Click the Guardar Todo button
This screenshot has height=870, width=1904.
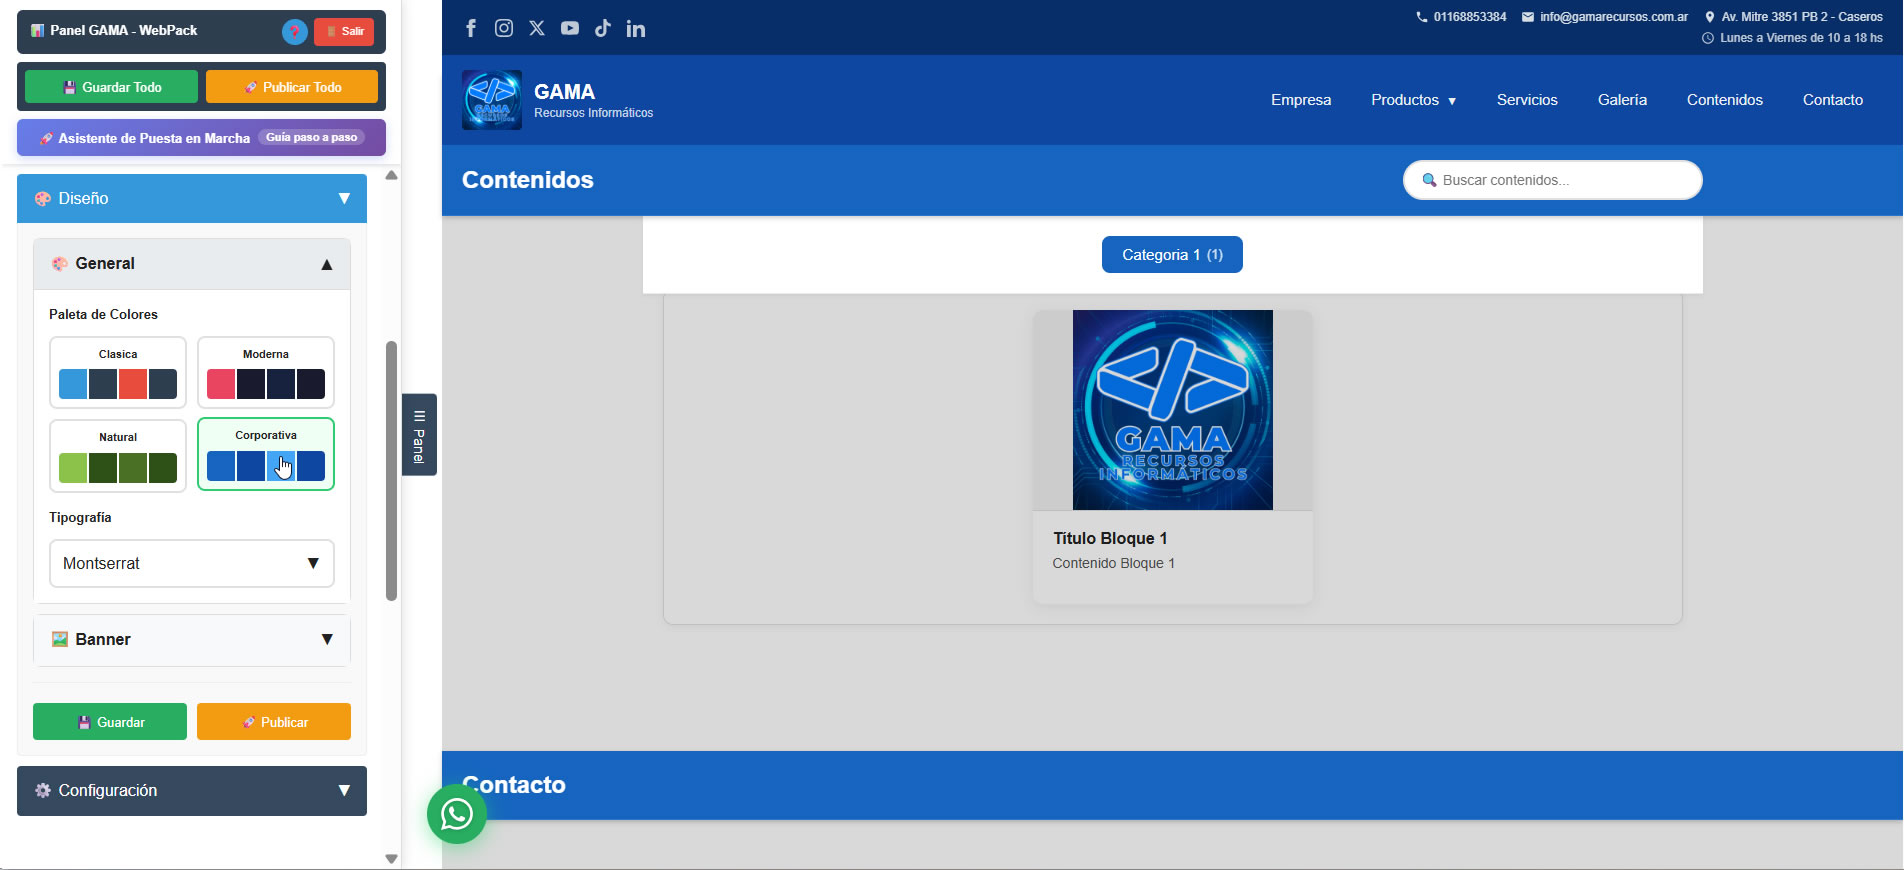click(111, 87)
